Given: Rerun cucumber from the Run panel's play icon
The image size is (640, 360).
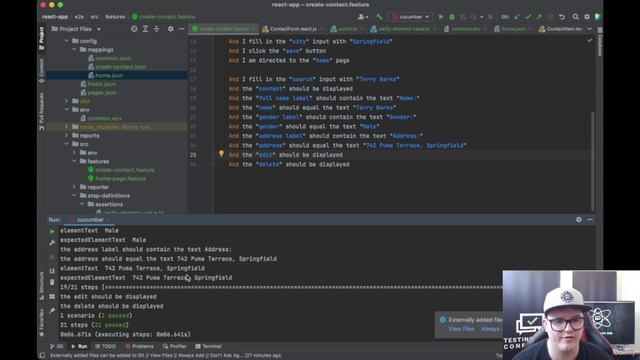Looking at the screenshot, I should click(x=52, y=231).
